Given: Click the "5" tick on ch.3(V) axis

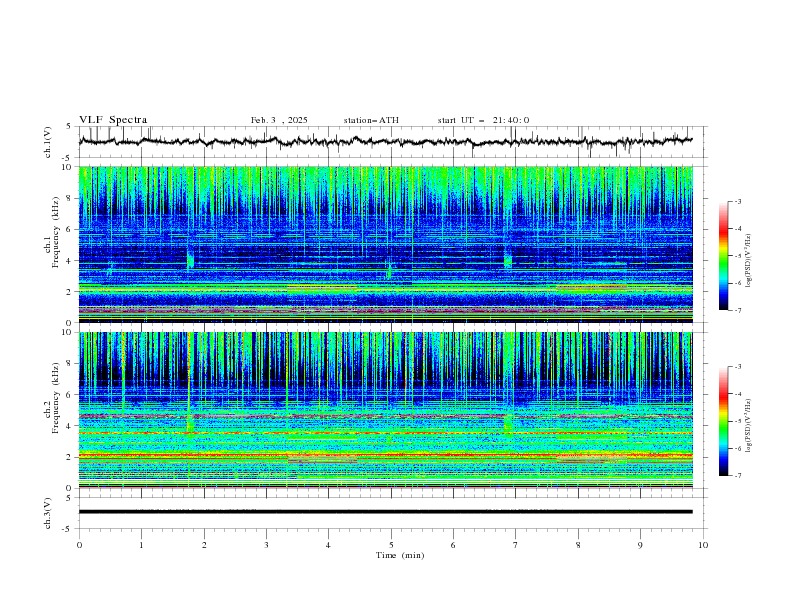Looking at the screenshot, I should coord(69,497).
